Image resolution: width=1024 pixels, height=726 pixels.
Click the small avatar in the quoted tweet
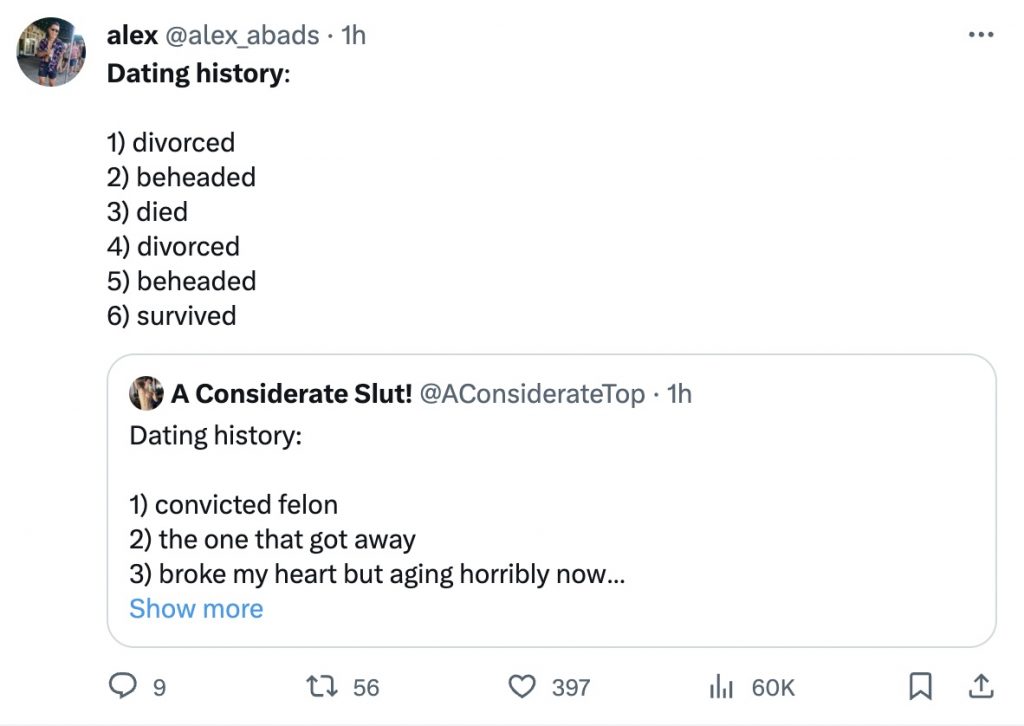coord(146,394)
